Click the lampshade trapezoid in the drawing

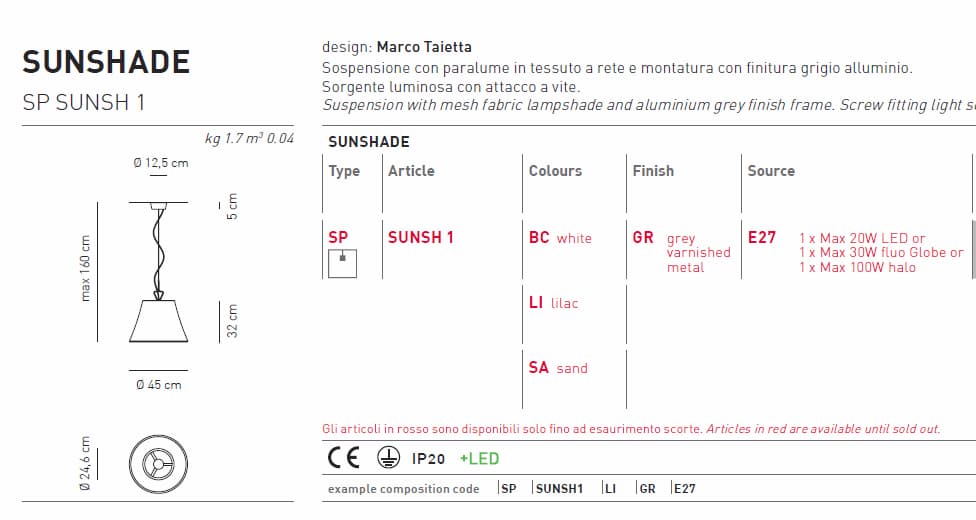click(x=158, y=321)
